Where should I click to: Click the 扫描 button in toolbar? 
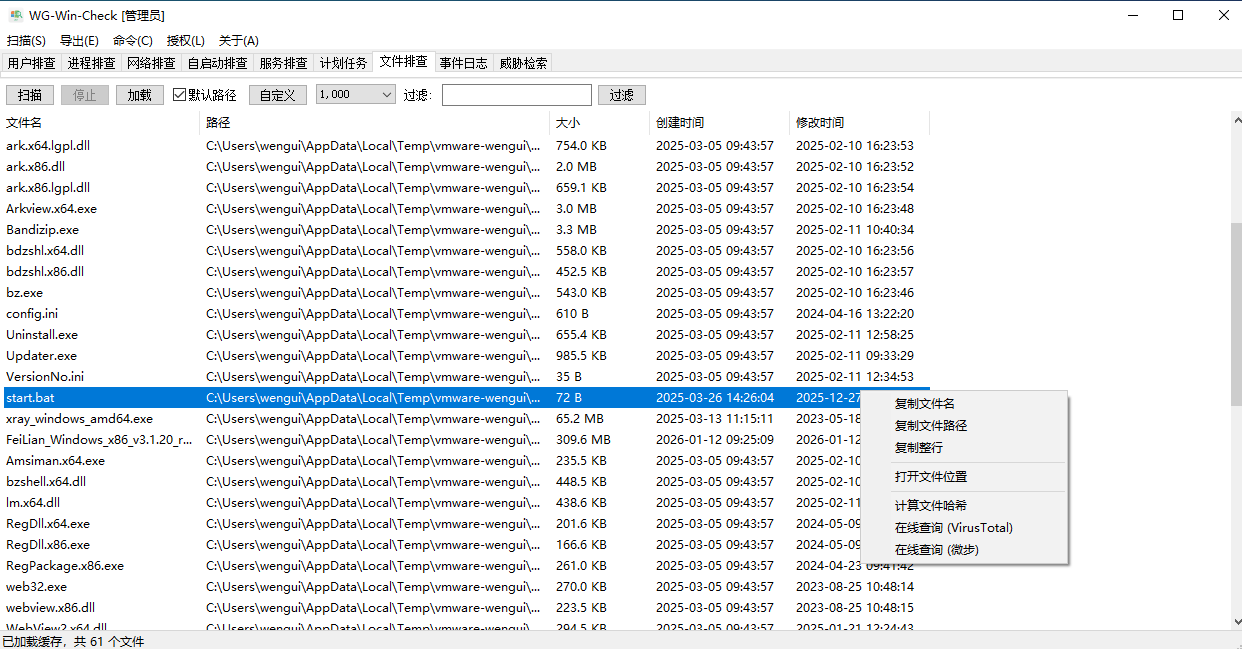pos(30,95)
